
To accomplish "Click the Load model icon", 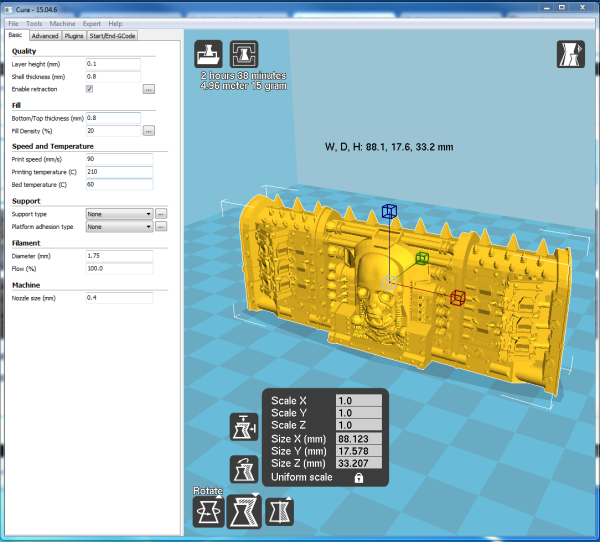I will tap(208, 54).
